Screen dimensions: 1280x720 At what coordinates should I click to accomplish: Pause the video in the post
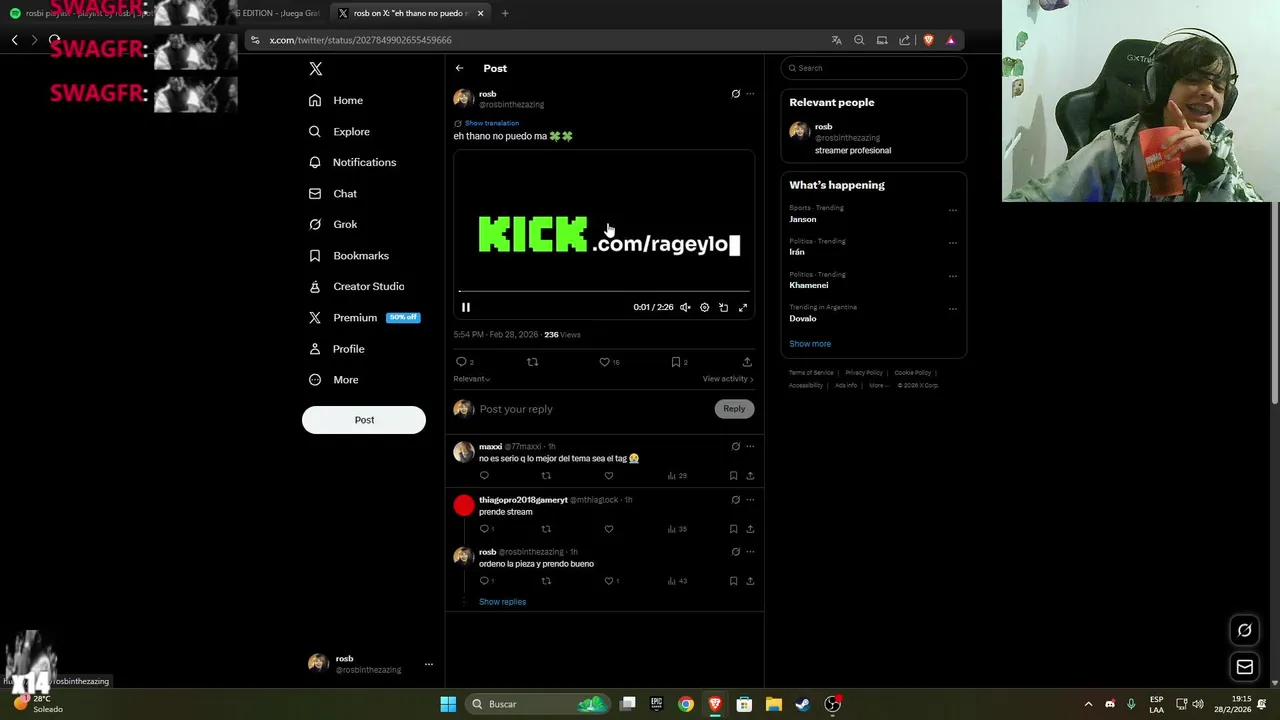click(465, 307)
